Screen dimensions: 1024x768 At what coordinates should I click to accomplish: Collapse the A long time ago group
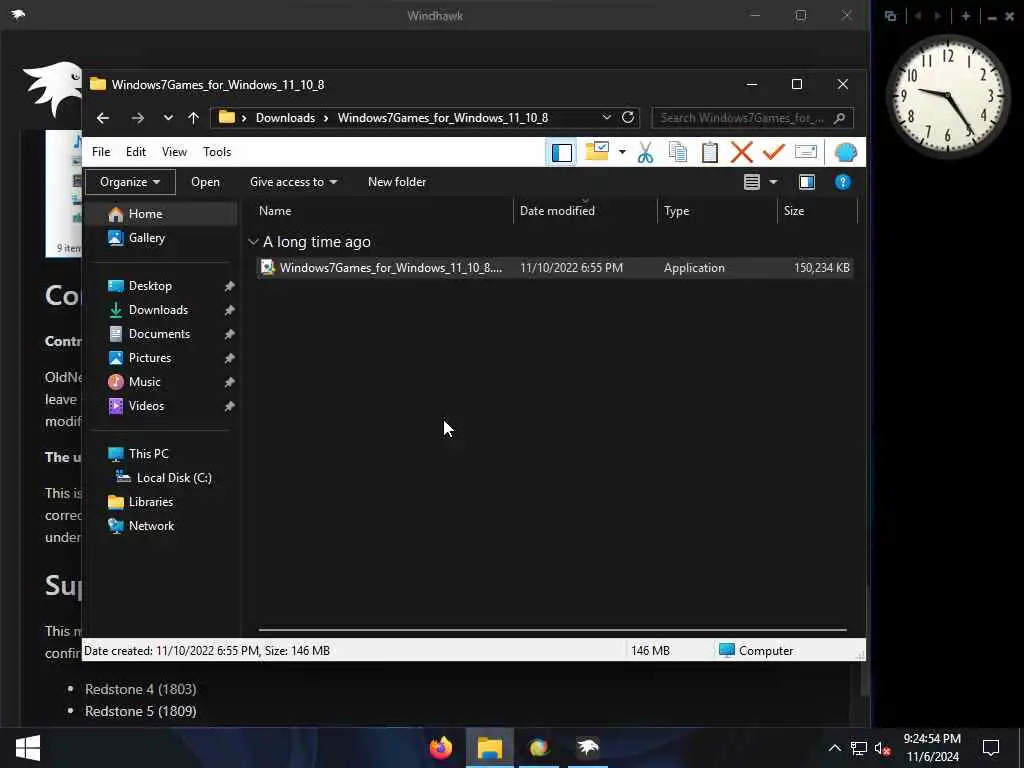[x=253, y=242]
